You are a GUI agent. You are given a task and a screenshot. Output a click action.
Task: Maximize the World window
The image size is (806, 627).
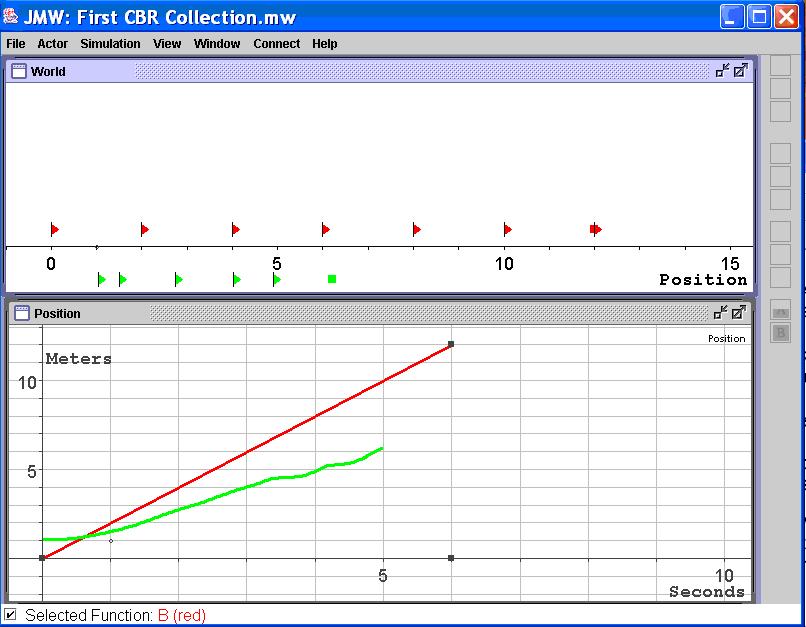click(741, 71)
